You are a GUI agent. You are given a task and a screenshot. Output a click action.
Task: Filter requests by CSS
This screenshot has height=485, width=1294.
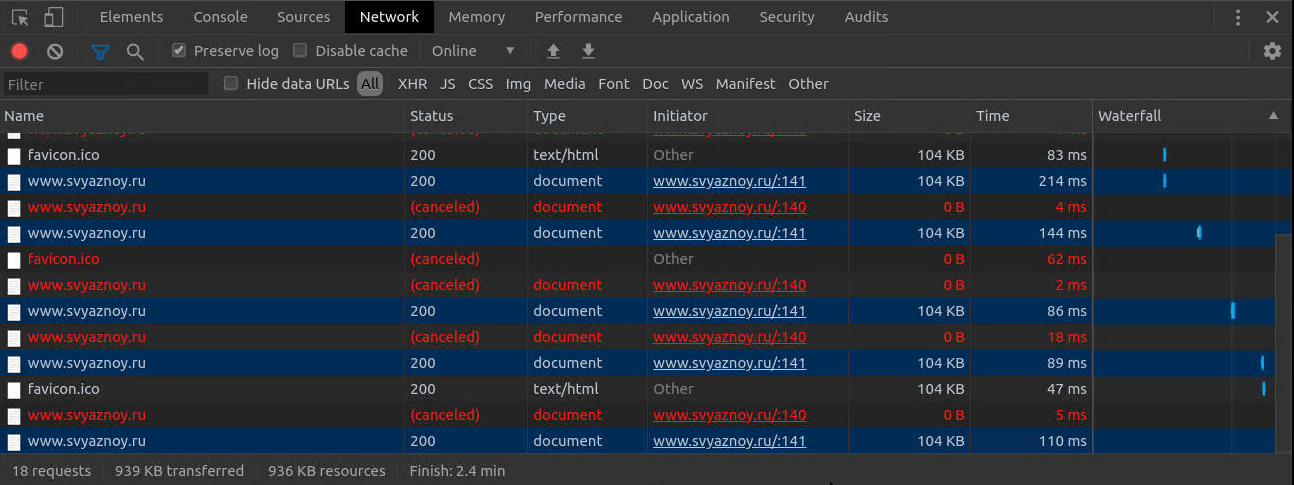tap(481, 84)
